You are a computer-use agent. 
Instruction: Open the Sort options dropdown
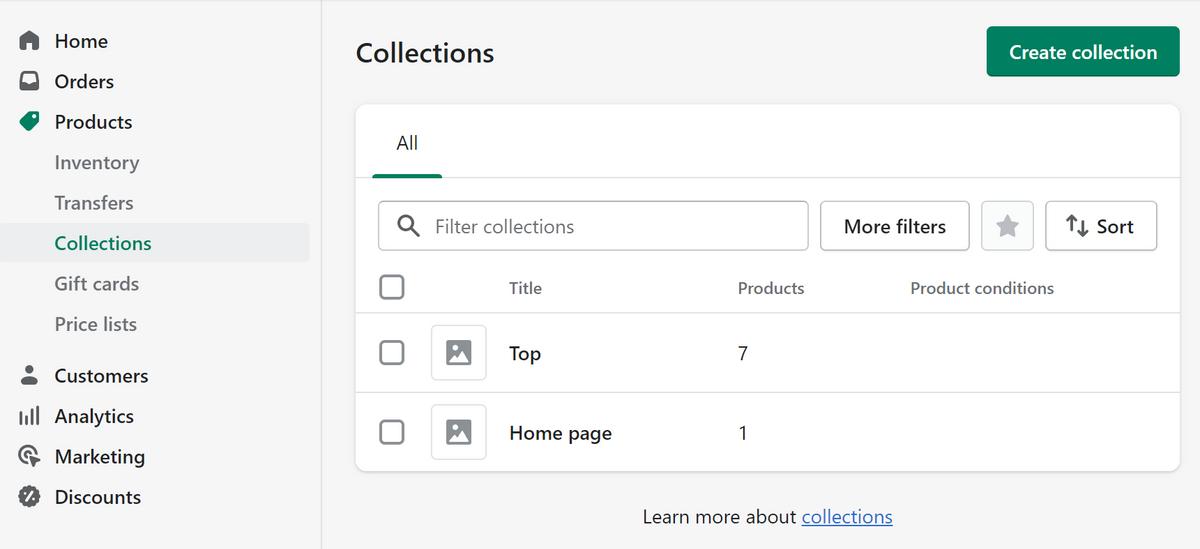[1101, 226]
